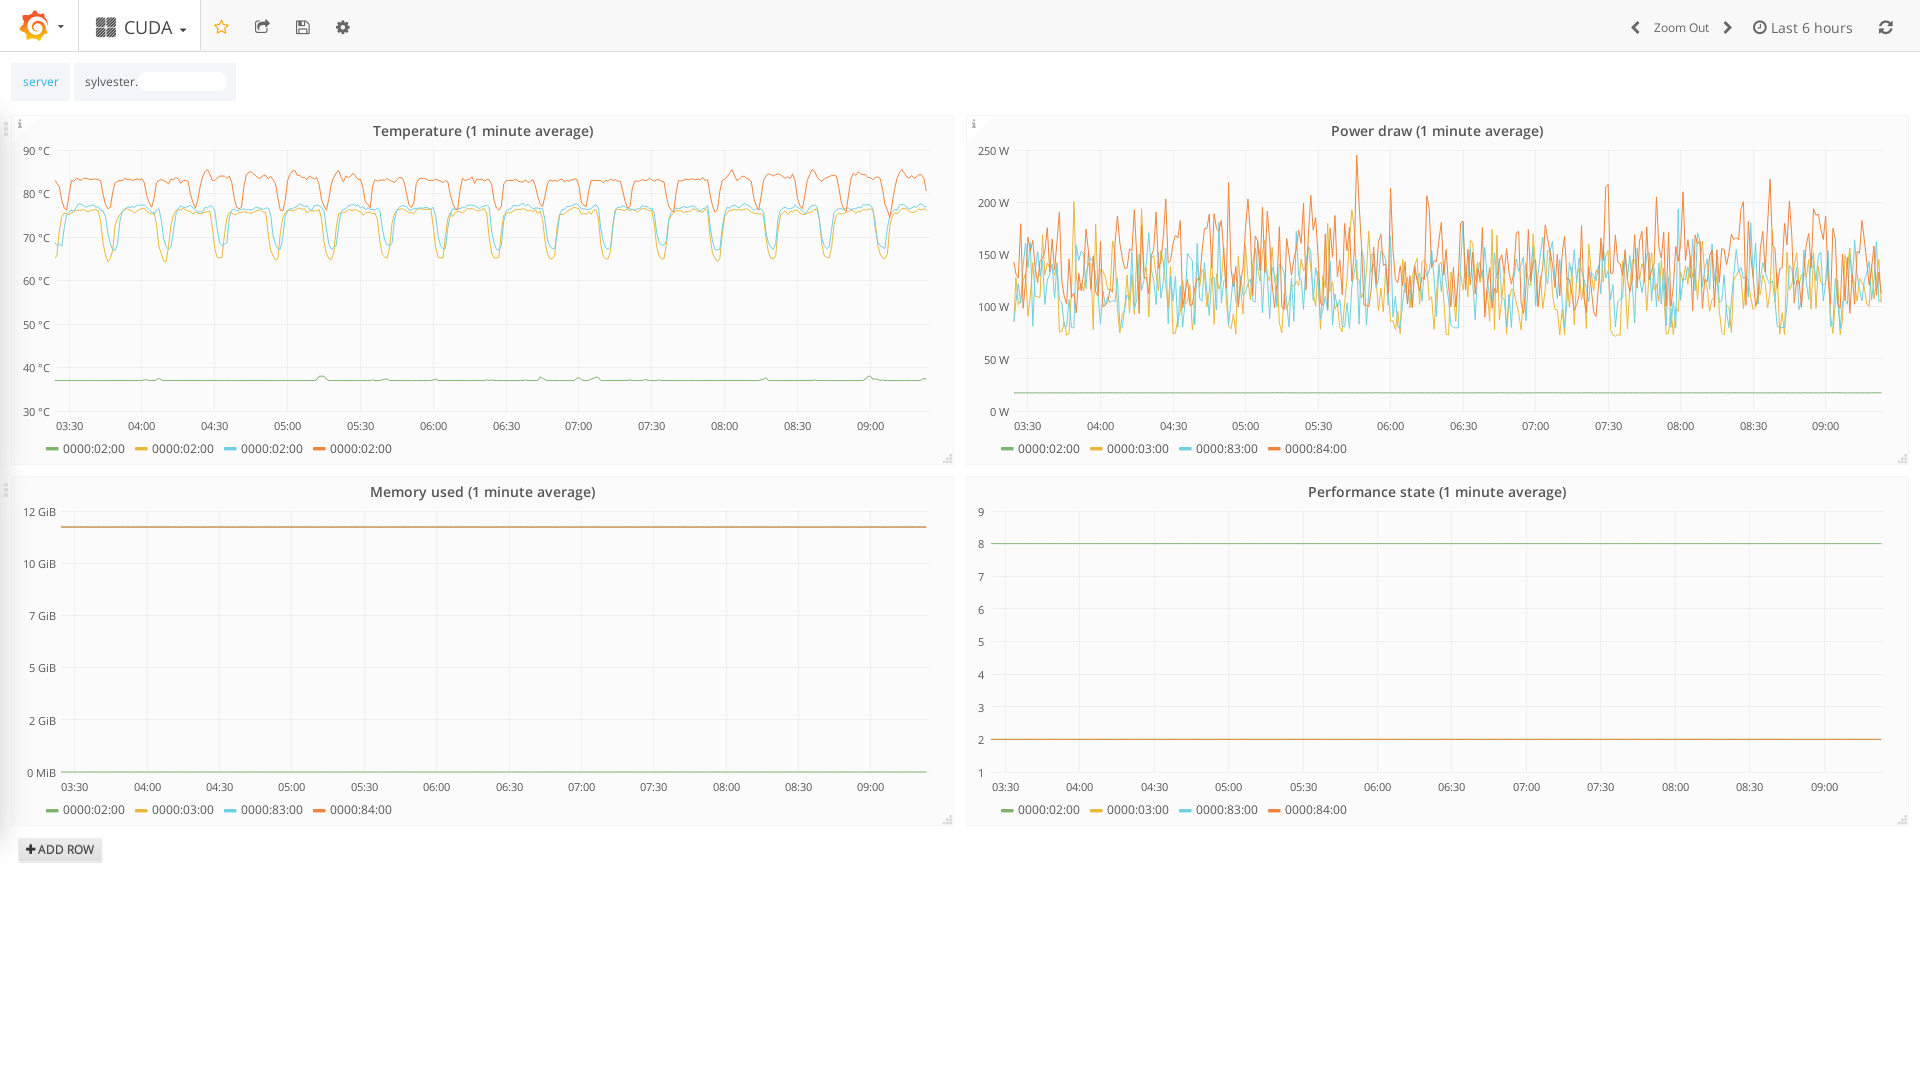
Task: Click 0000:84:00 label in Performance state legend
Action: click(x=1316, y=810)
